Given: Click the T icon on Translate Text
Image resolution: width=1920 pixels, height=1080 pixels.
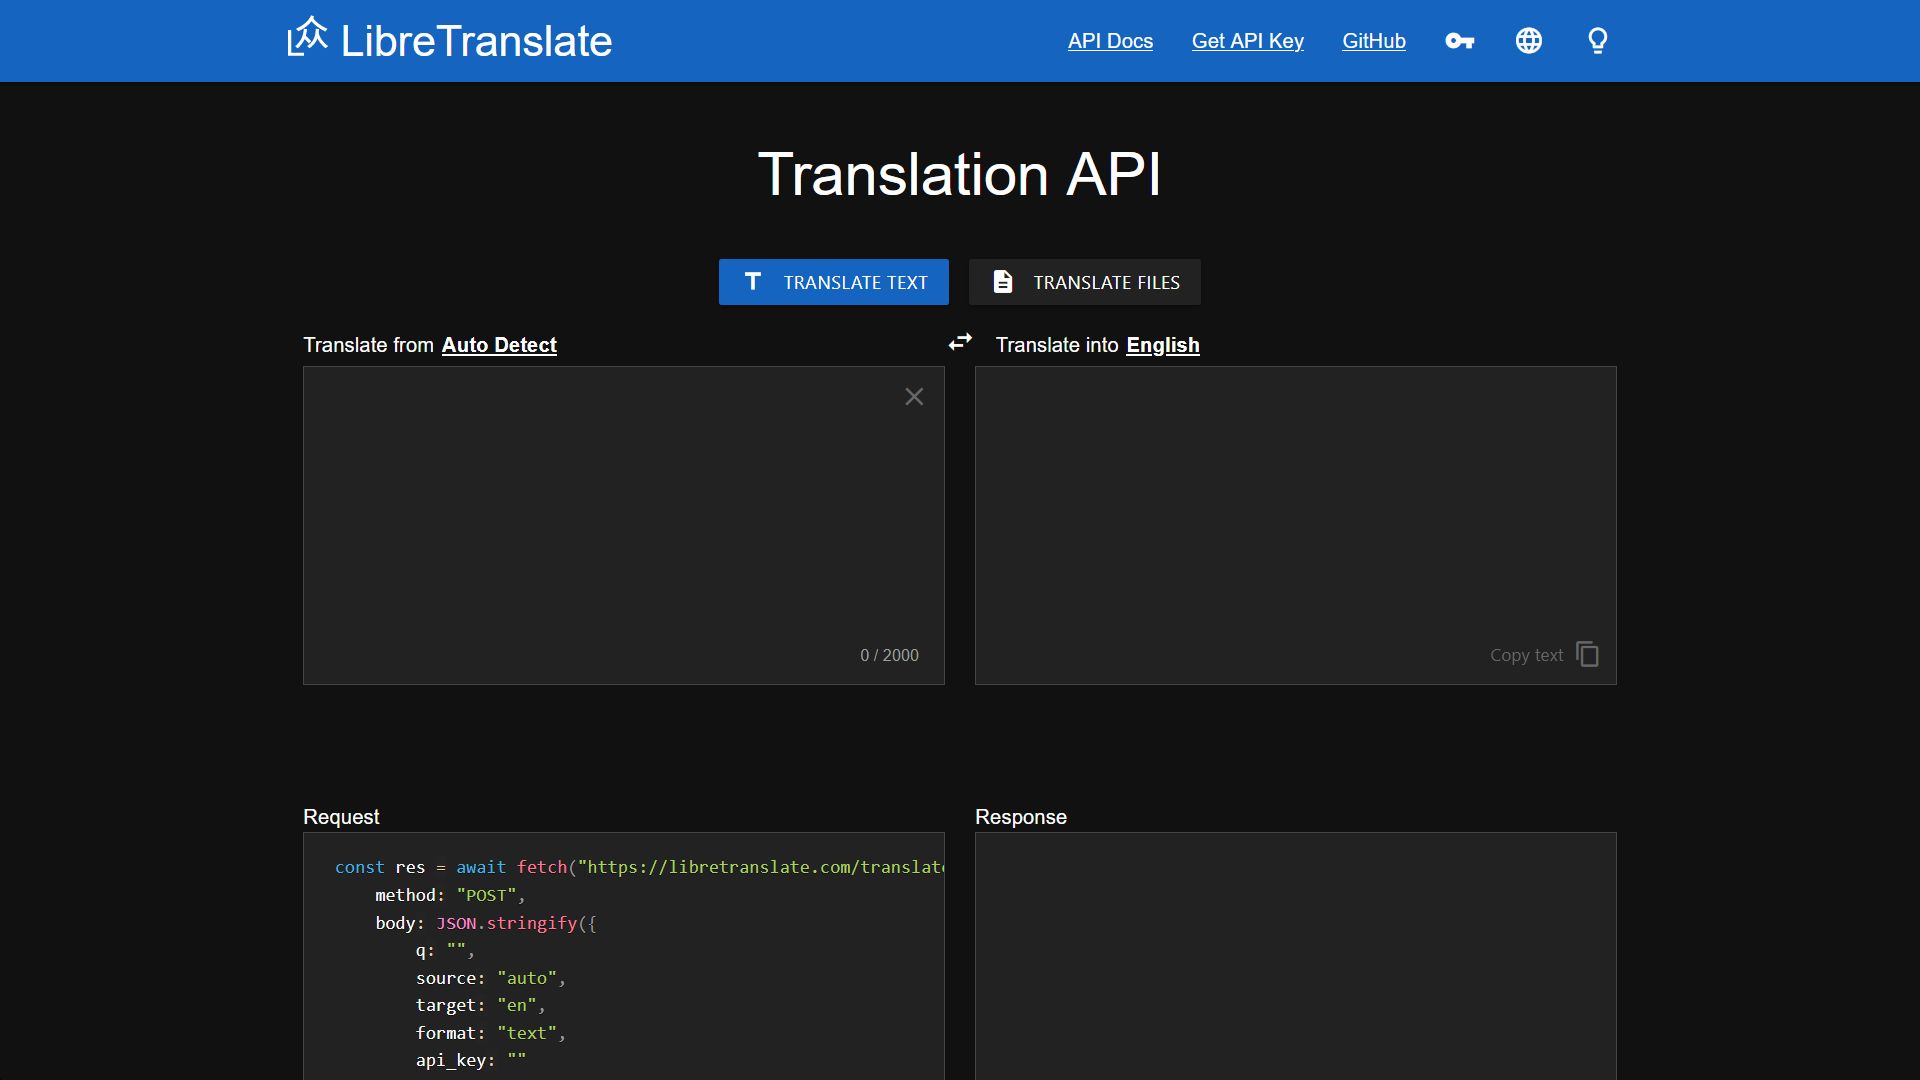Looking at the screenshot, I should [752, 281].
